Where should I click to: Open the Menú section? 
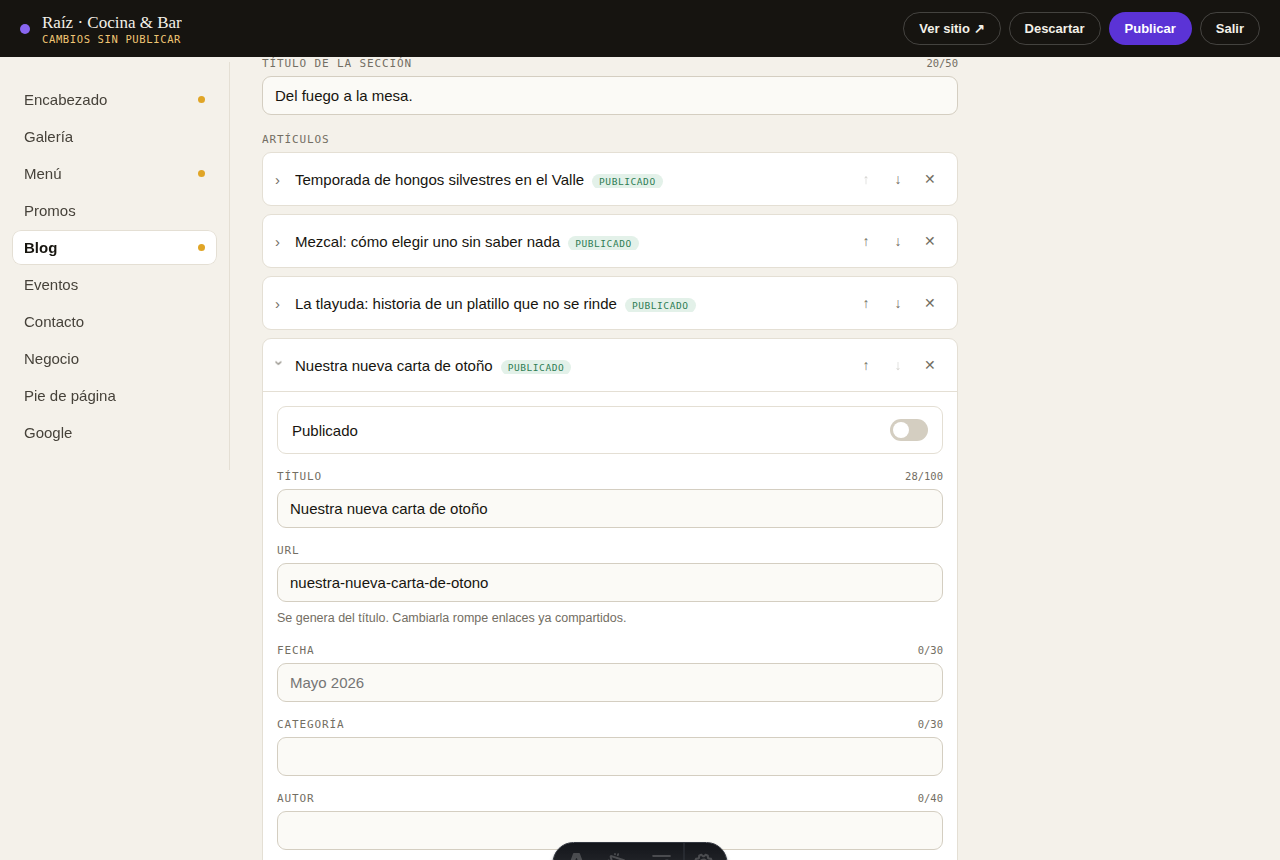click(114, 174)
